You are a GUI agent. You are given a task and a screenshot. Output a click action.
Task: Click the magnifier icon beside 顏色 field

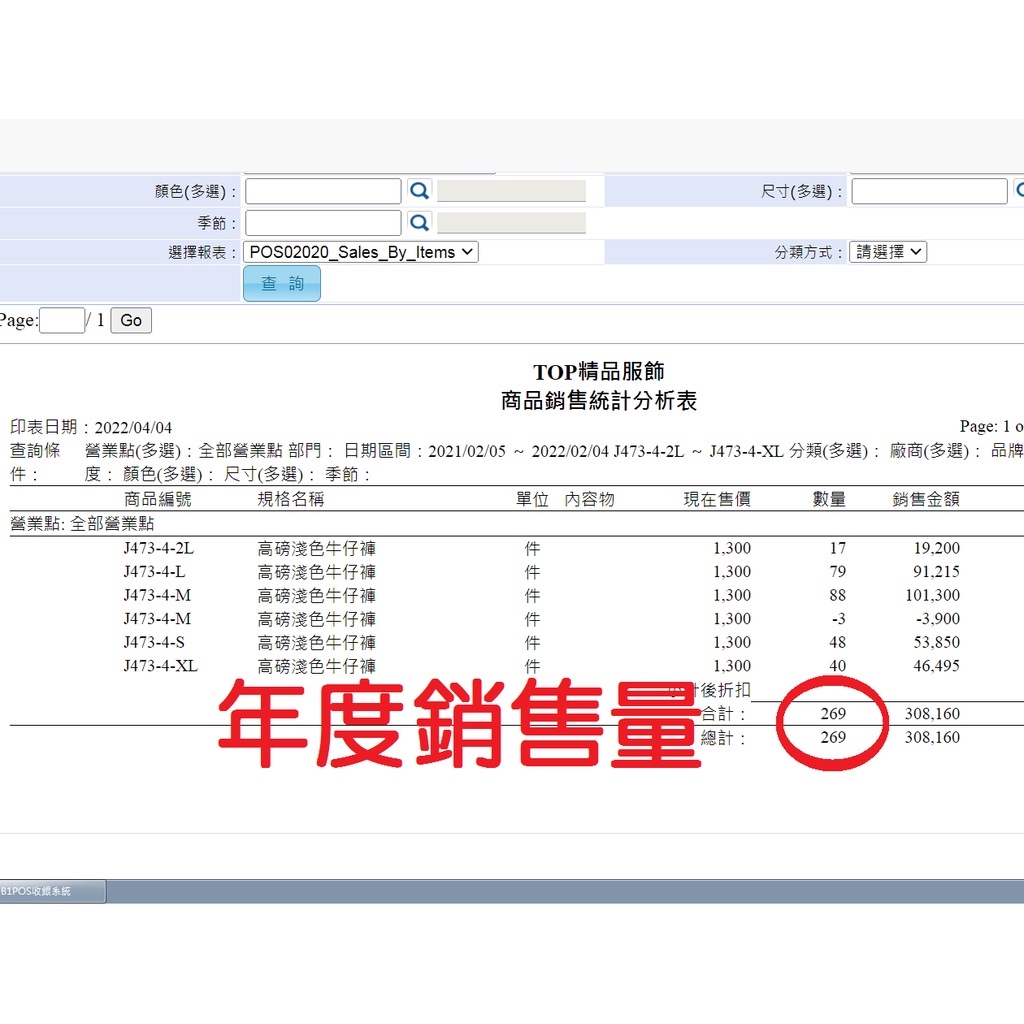tap(419, 191)
